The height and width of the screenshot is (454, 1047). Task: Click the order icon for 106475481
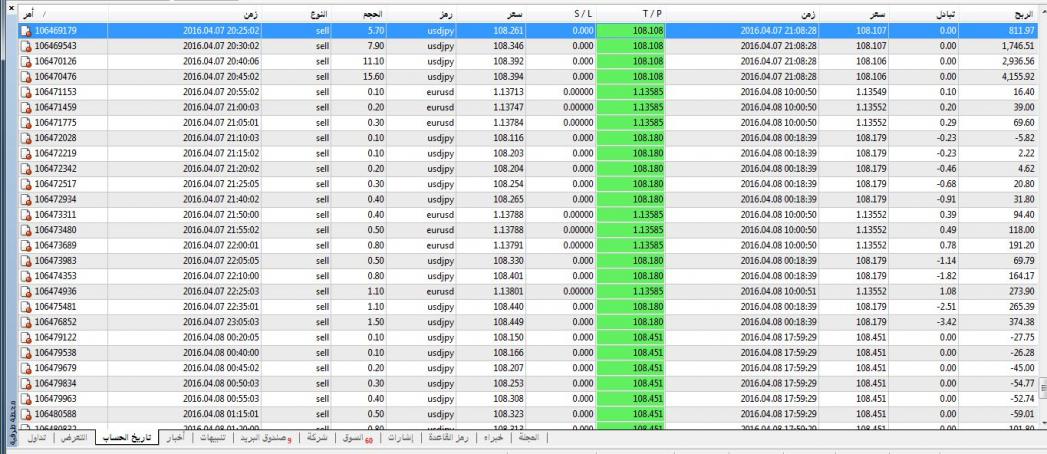[26, 307]
